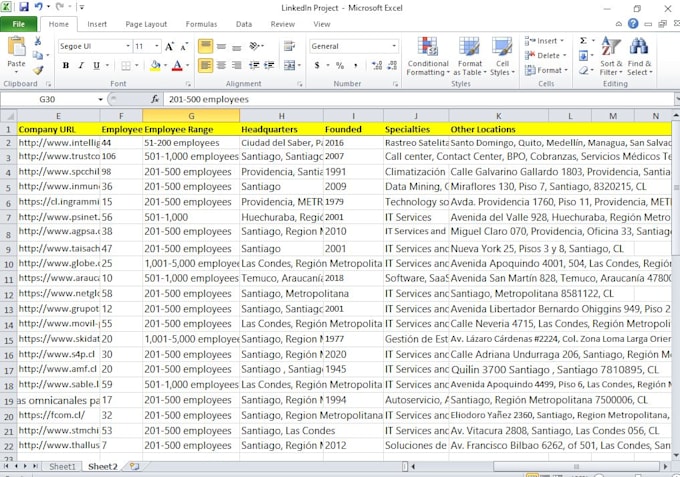Viewport: 680px width, 477px height.
Task: Open Find & Select binoculars menu
Action: click(639, 56)
